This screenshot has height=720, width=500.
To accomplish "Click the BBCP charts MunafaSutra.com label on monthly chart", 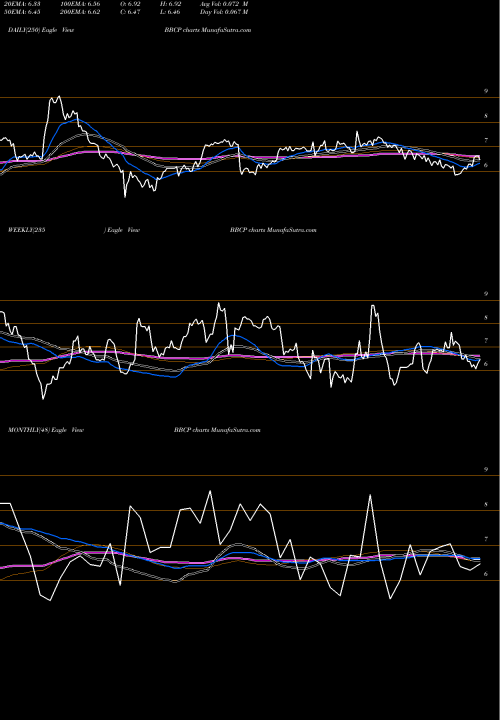I will (217, 430).
